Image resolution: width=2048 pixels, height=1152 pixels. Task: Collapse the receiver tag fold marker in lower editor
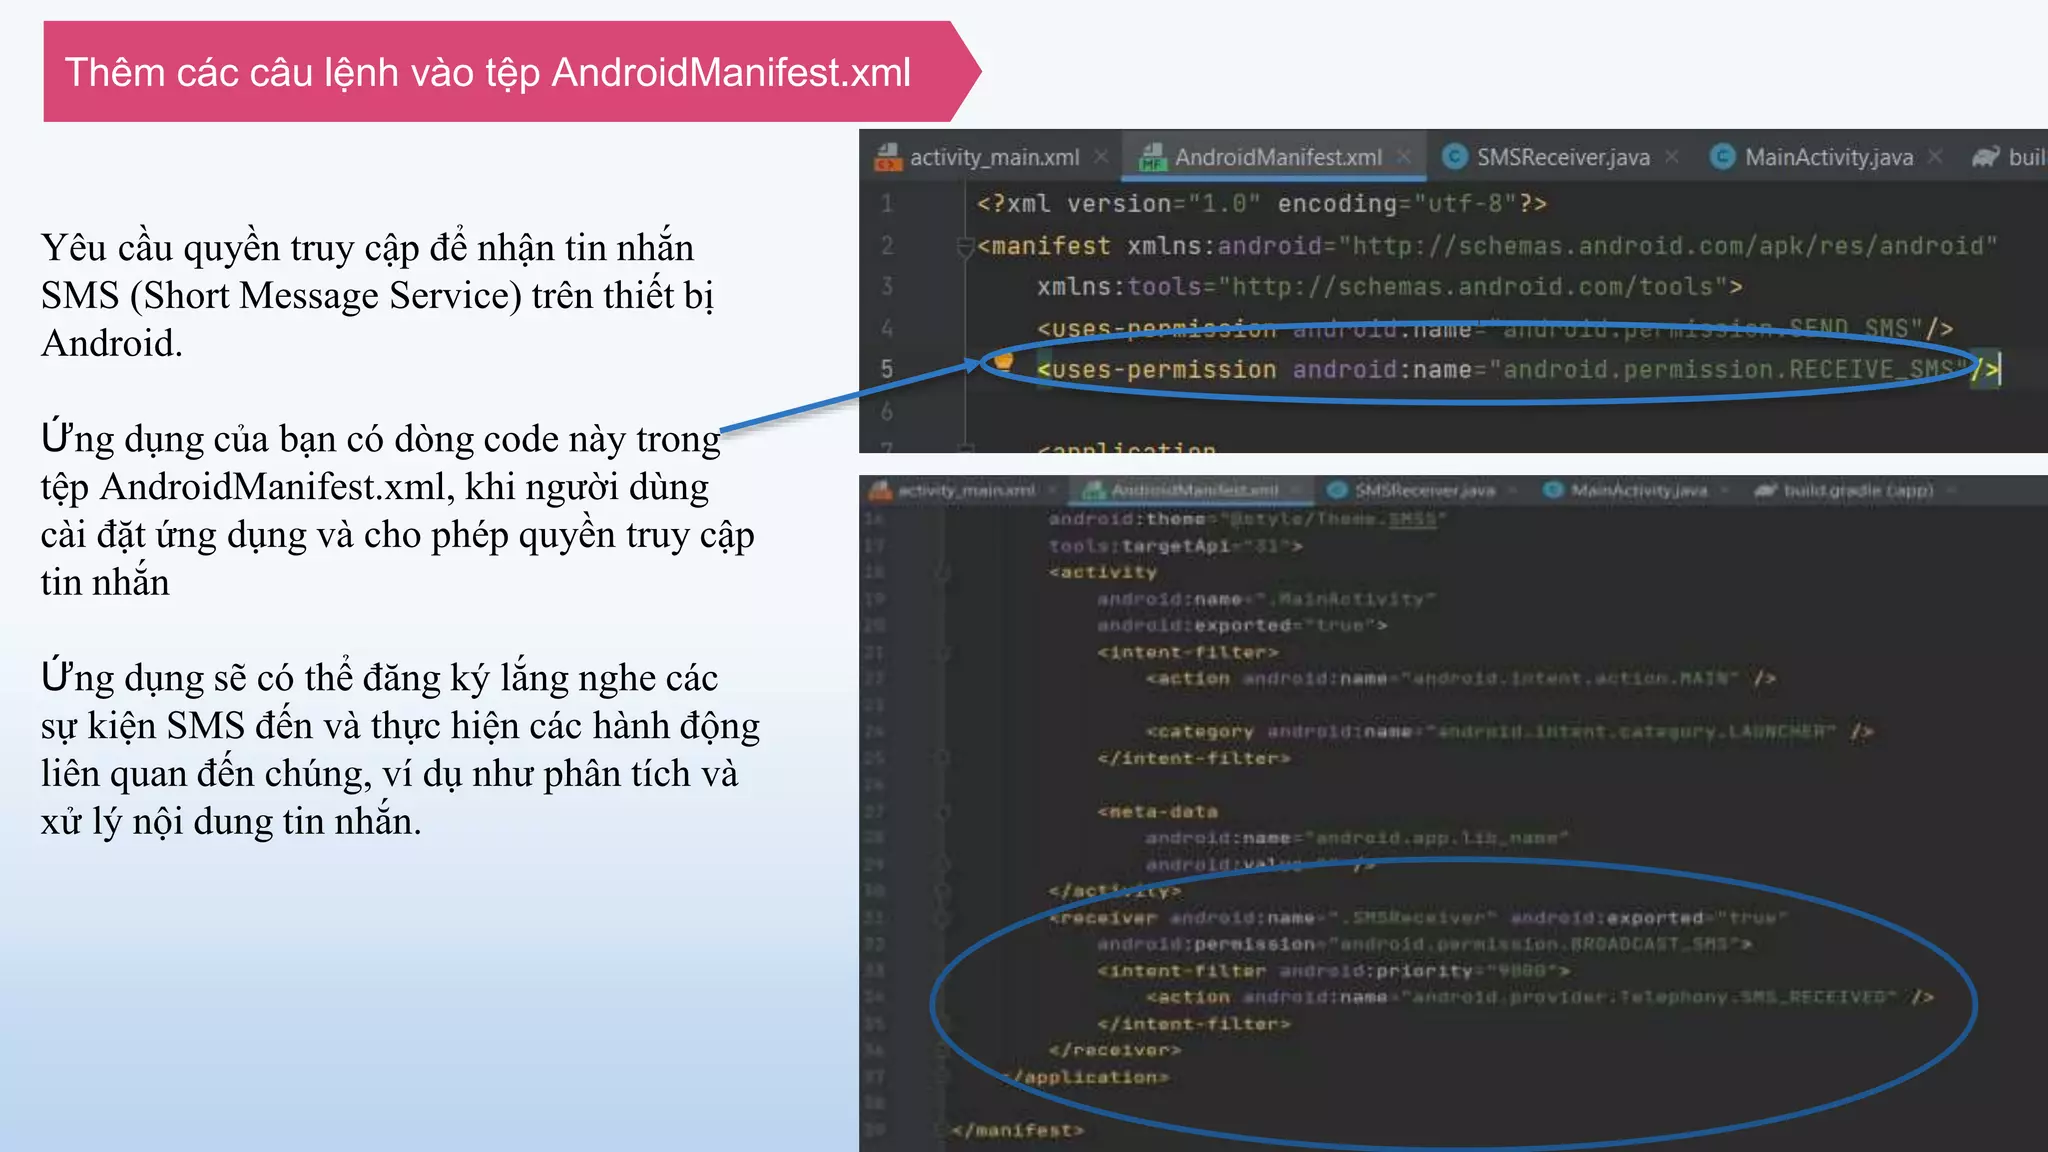[x=942, y=918]
